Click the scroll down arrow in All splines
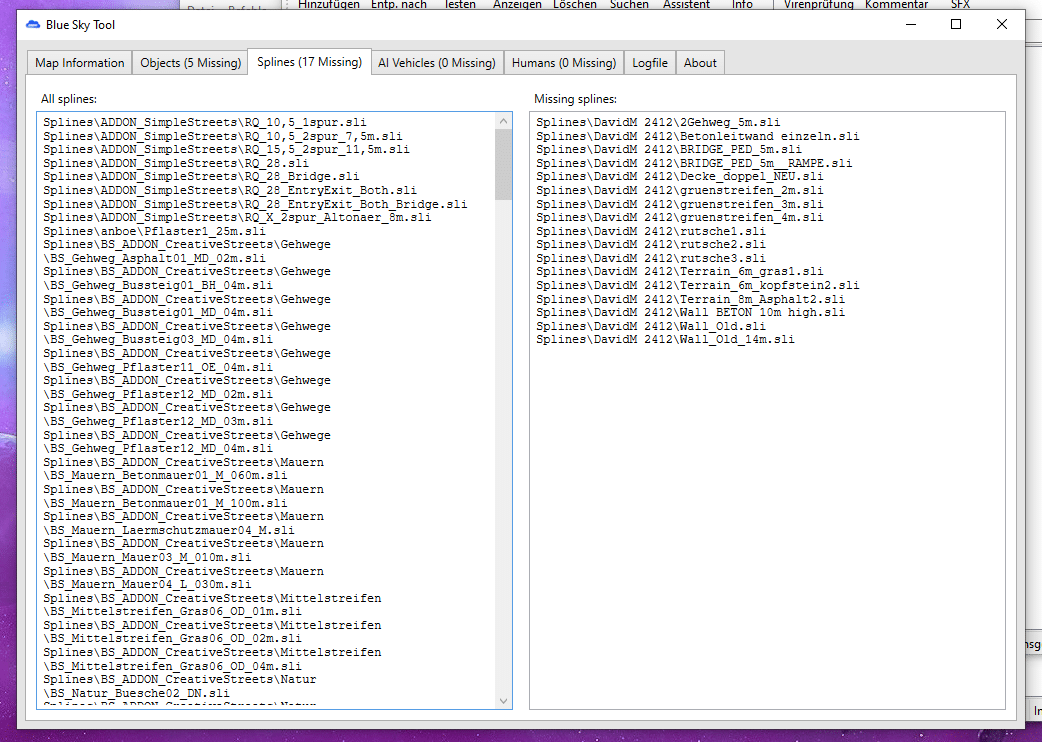The height and width of the screenshot is (742, 1042). coord(504,701)
